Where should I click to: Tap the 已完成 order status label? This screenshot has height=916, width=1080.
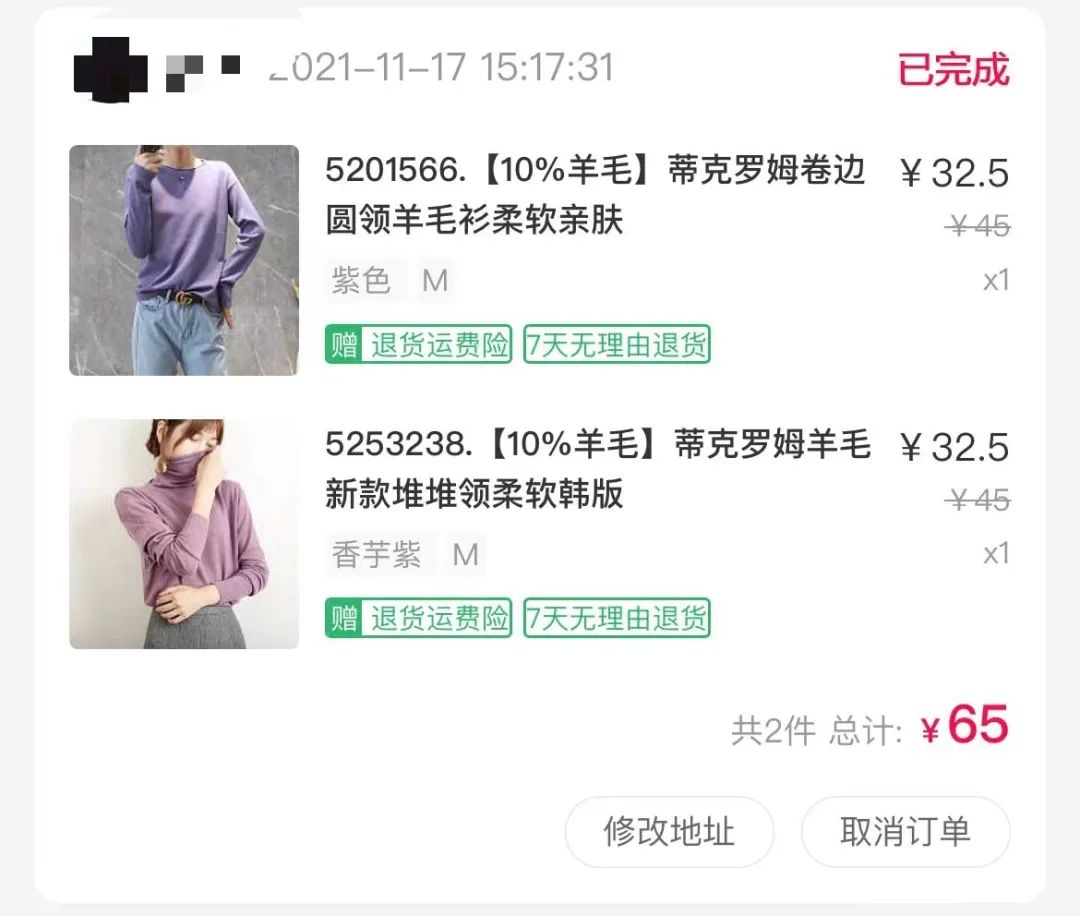954,69
